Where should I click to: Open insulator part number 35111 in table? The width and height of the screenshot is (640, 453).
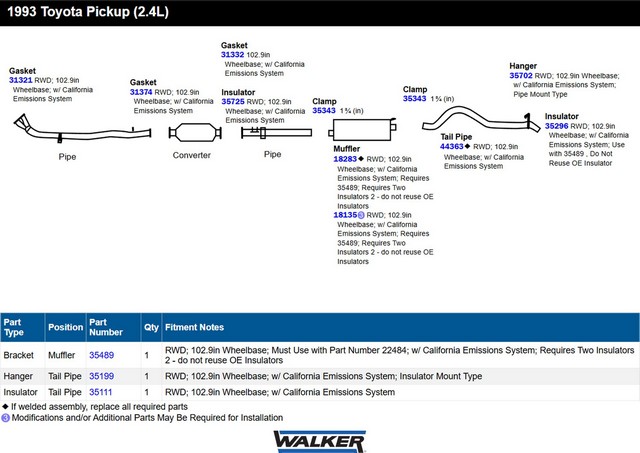coord(101,392)
